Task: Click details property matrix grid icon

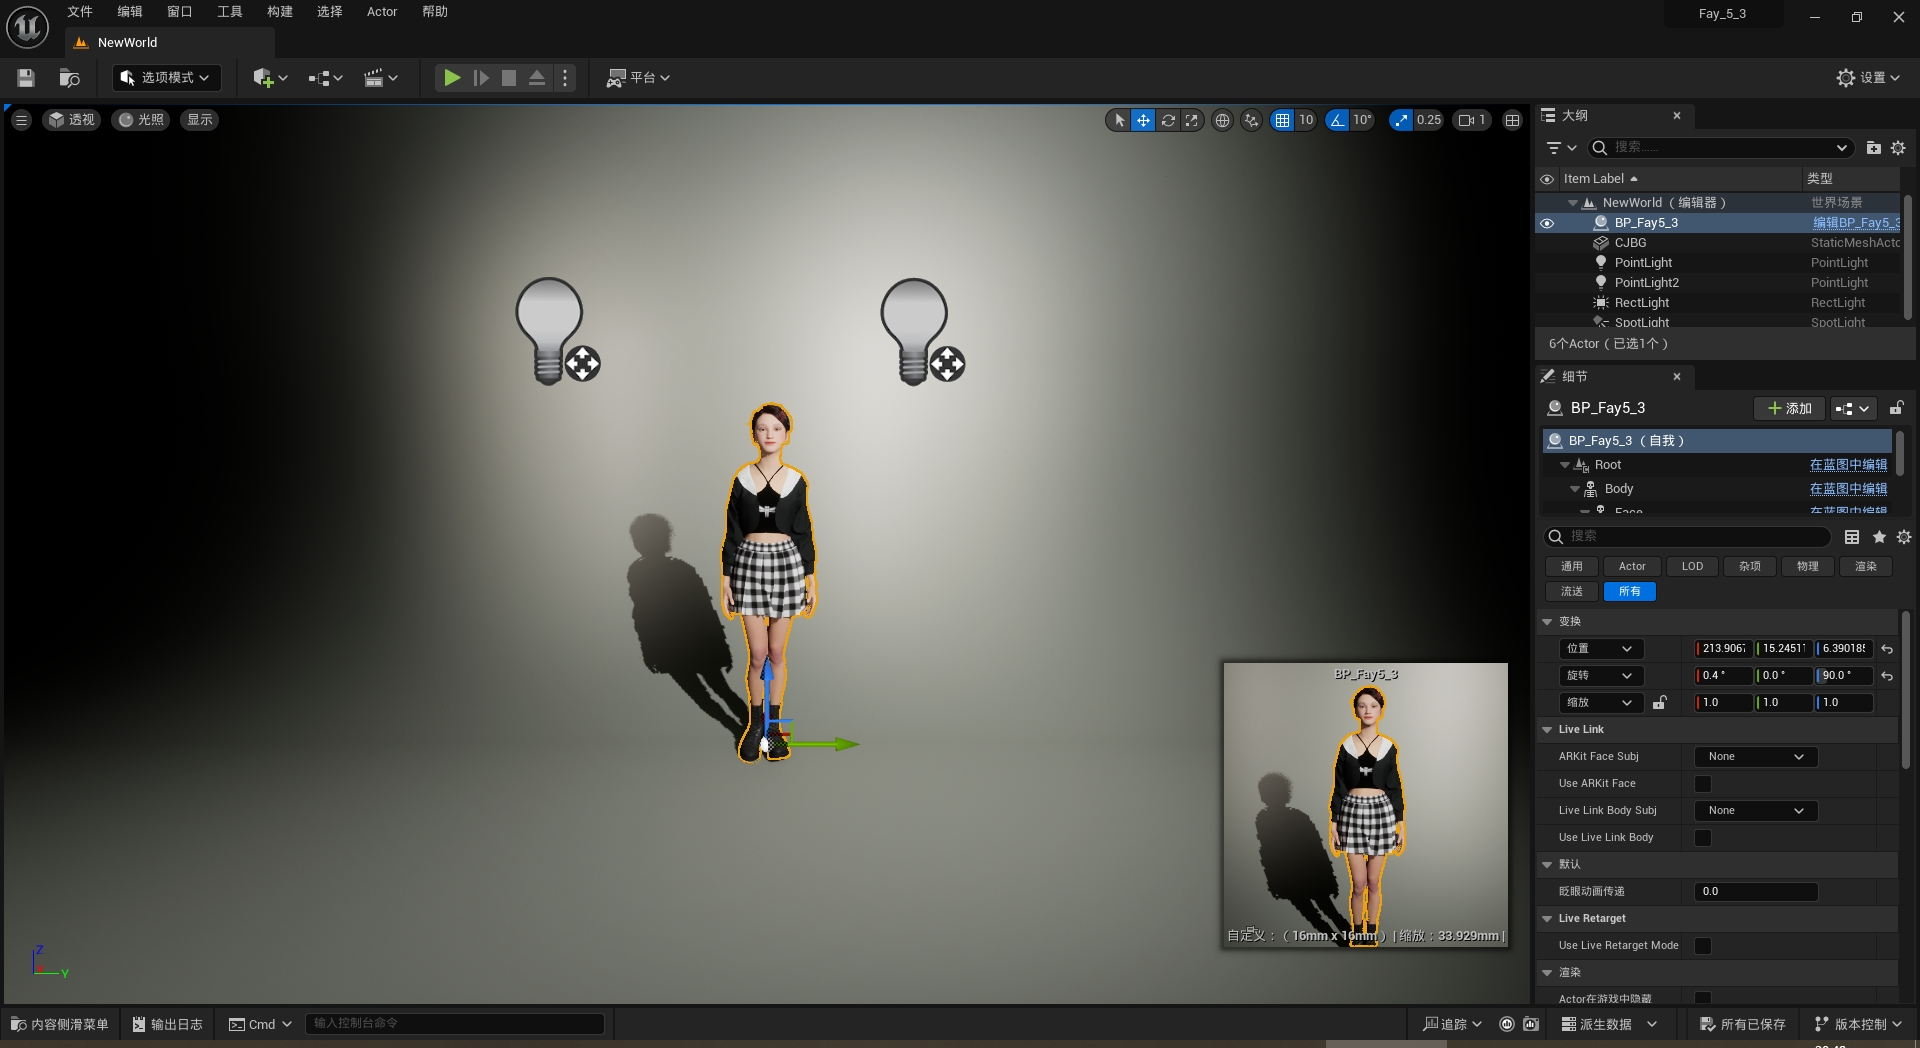Action: [x=1852, y=537]
